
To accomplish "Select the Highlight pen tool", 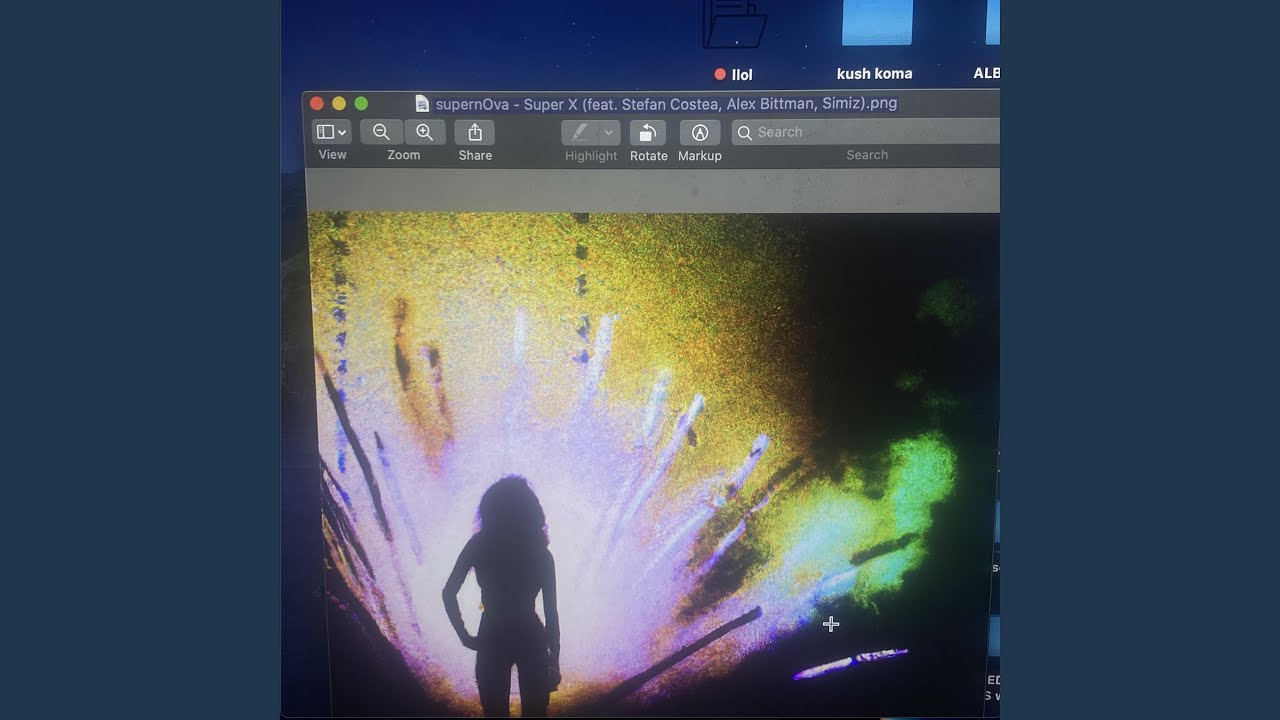I will coord(579,132).
